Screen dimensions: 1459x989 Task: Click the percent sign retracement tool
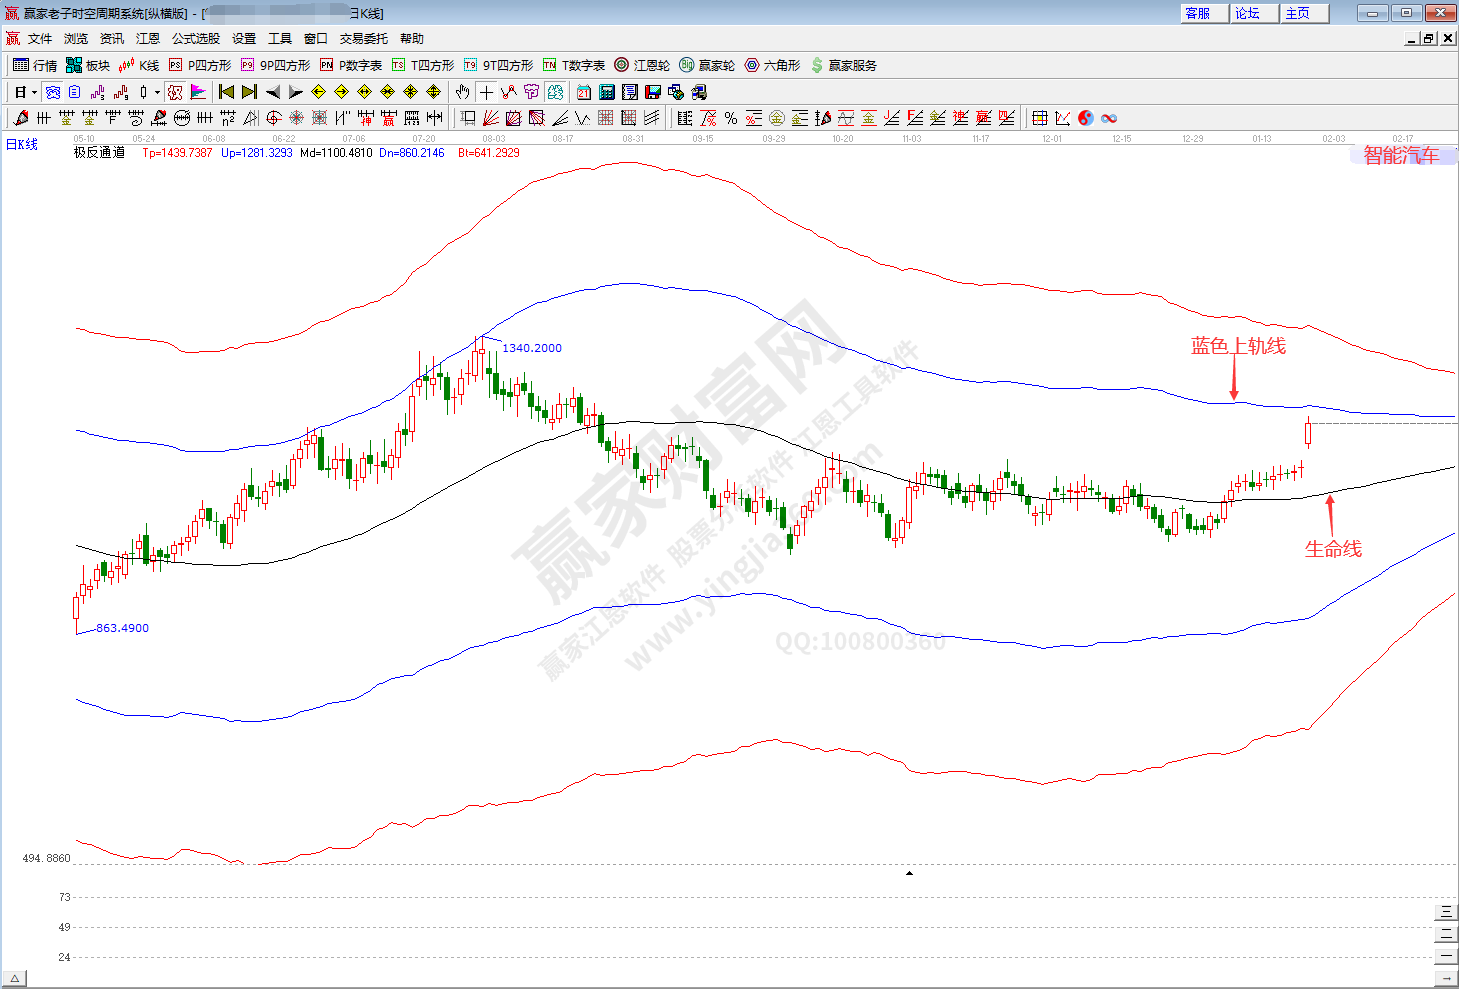coord(731,118)
